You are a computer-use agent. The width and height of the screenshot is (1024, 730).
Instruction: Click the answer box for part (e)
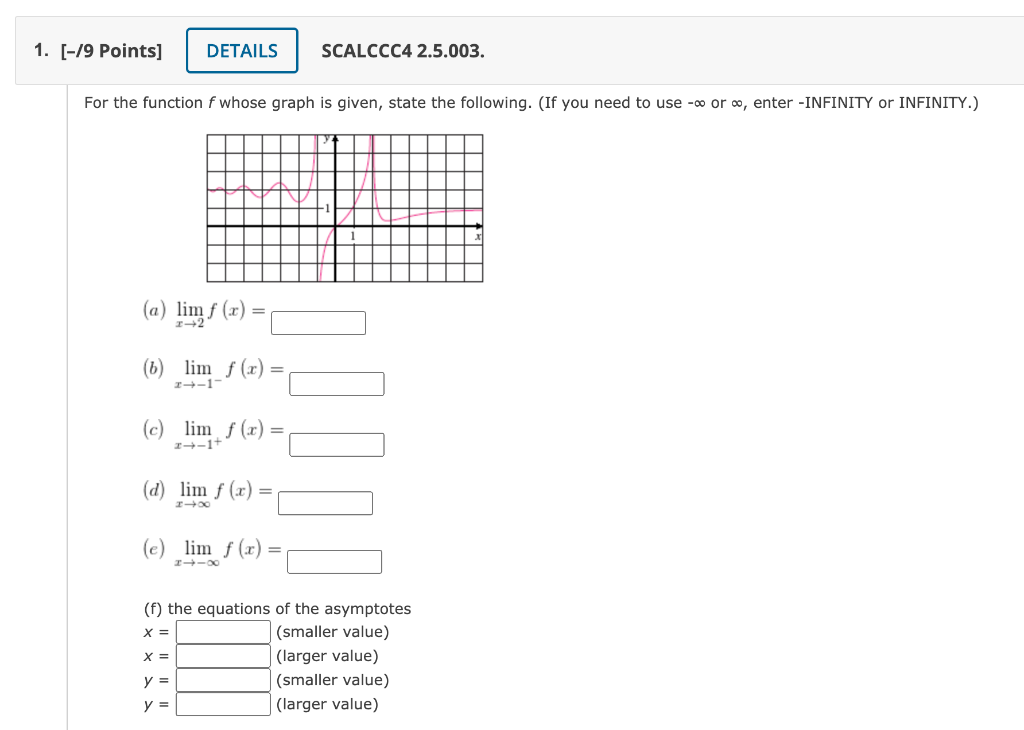[x=334, y=561]
